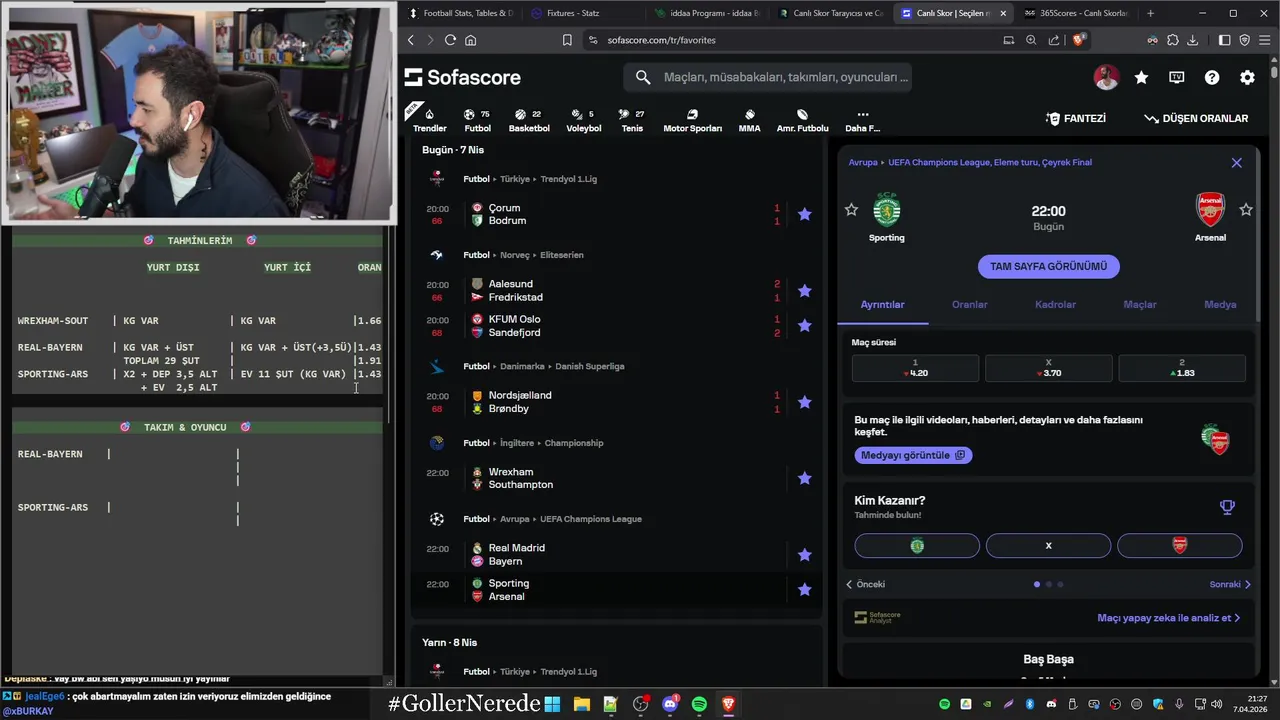Viewport: 1280px width, 720px height.
Task: Select the away win odds 1.83
Action: pos(1181,368)
